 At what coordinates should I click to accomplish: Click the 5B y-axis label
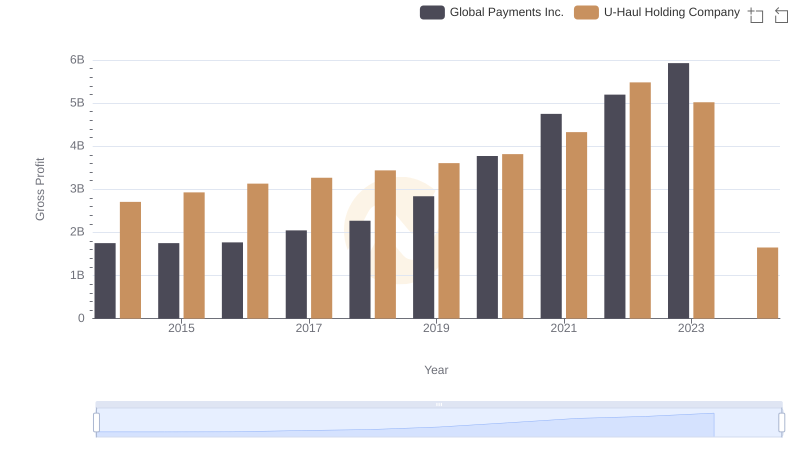click(77, 103)
